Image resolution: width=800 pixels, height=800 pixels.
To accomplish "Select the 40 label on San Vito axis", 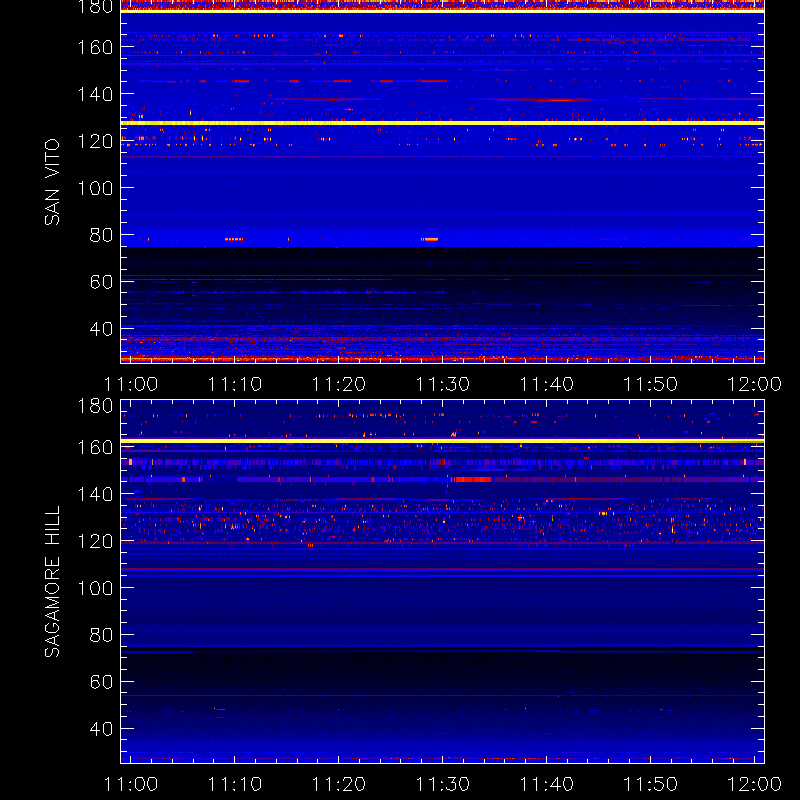I will [101, 329].
